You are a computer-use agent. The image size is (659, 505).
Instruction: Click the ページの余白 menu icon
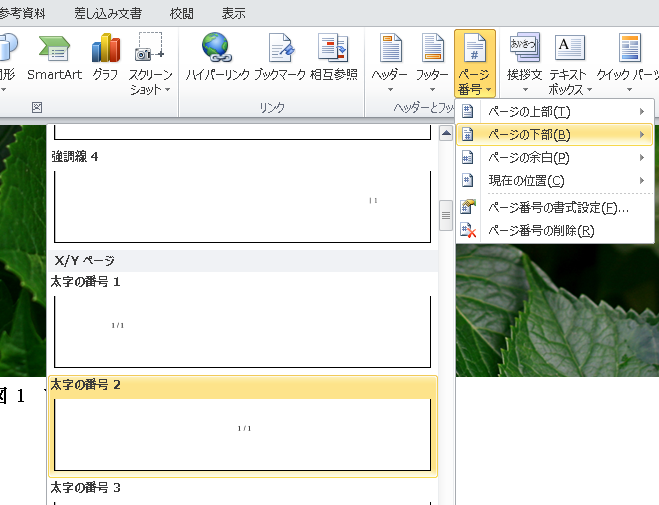(467, 158)
